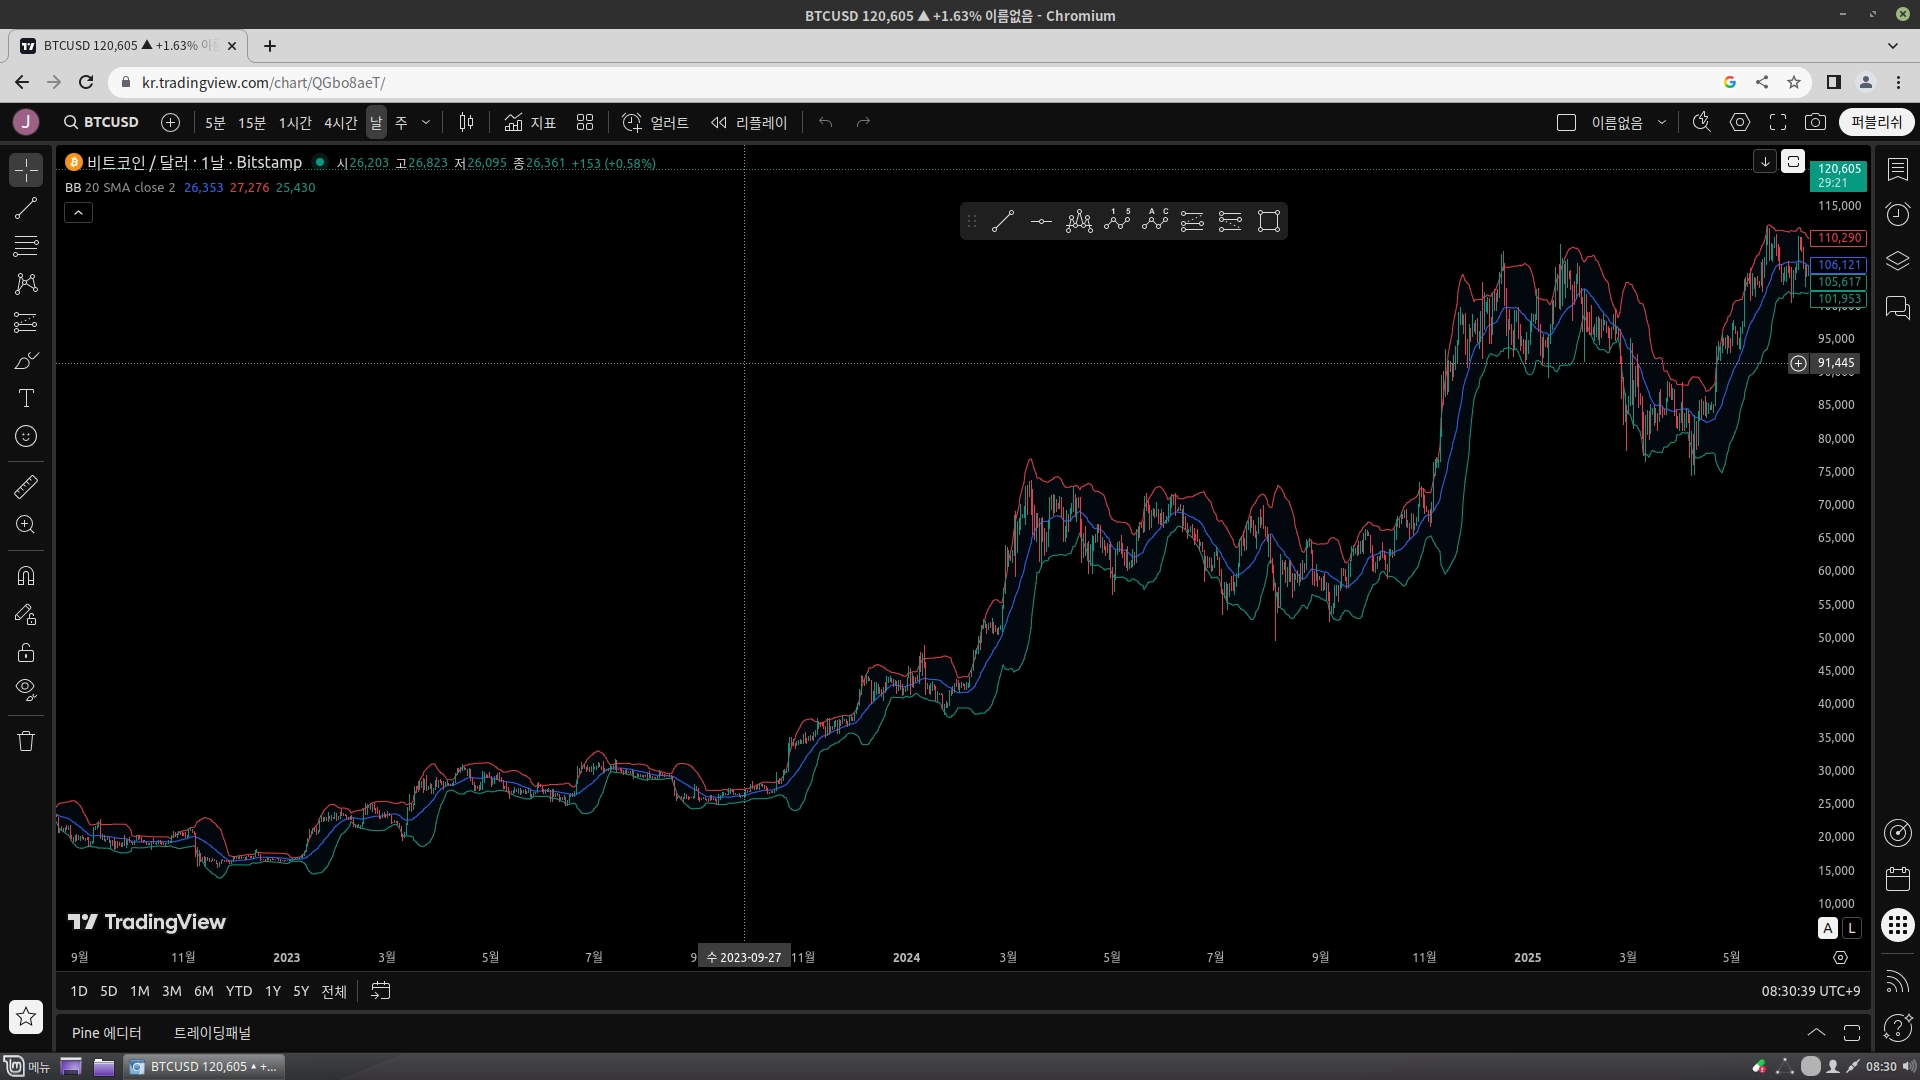The image size is (1920, 1080).
Task: Click the 퍼블리쉬 publish button
Action: click(x=1876, y=122)
